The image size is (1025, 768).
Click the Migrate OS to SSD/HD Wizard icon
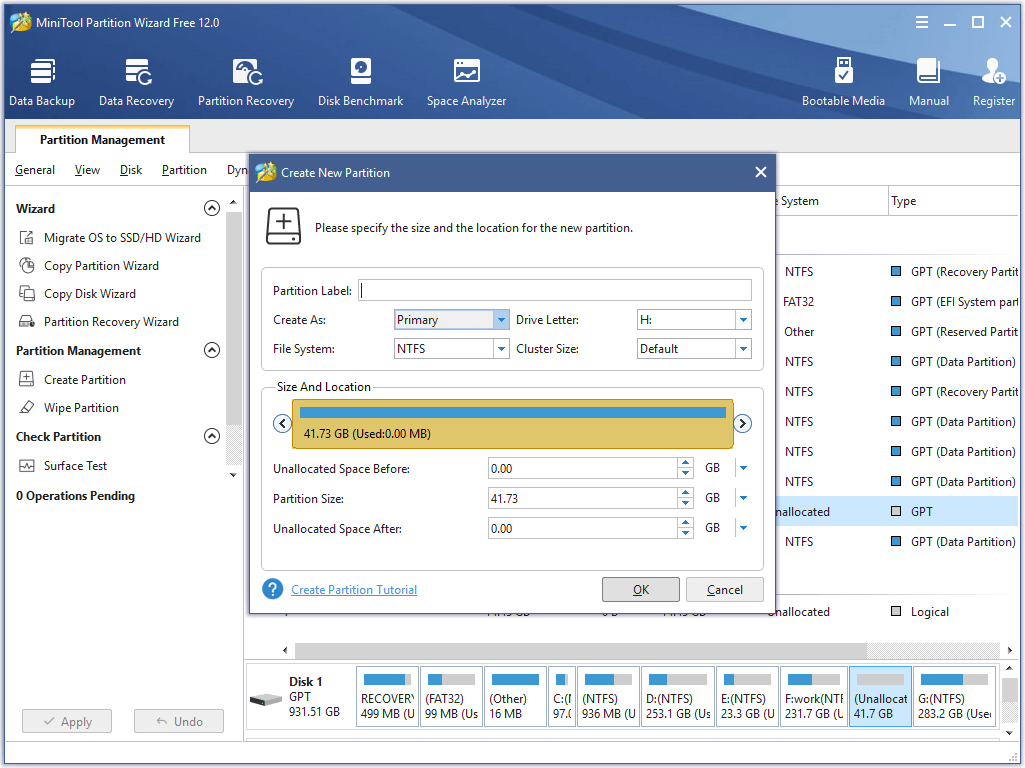coord(27,237)
